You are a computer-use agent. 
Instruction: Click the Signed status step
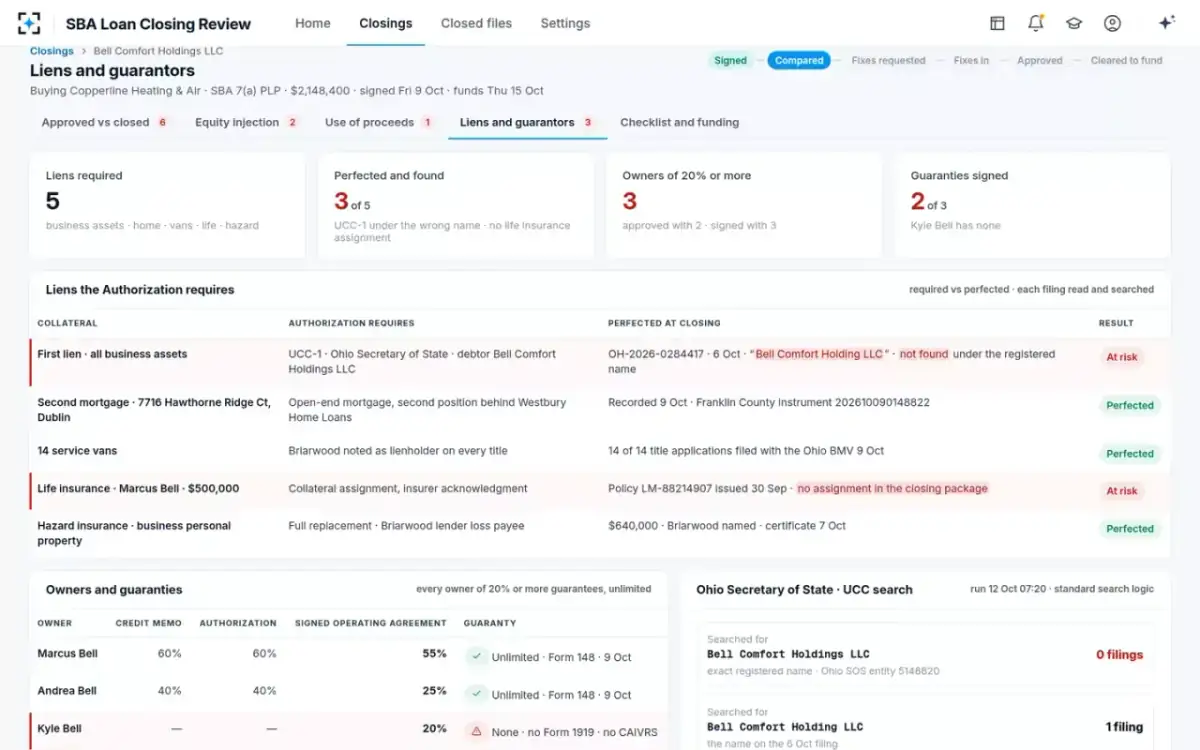[731, 60]
